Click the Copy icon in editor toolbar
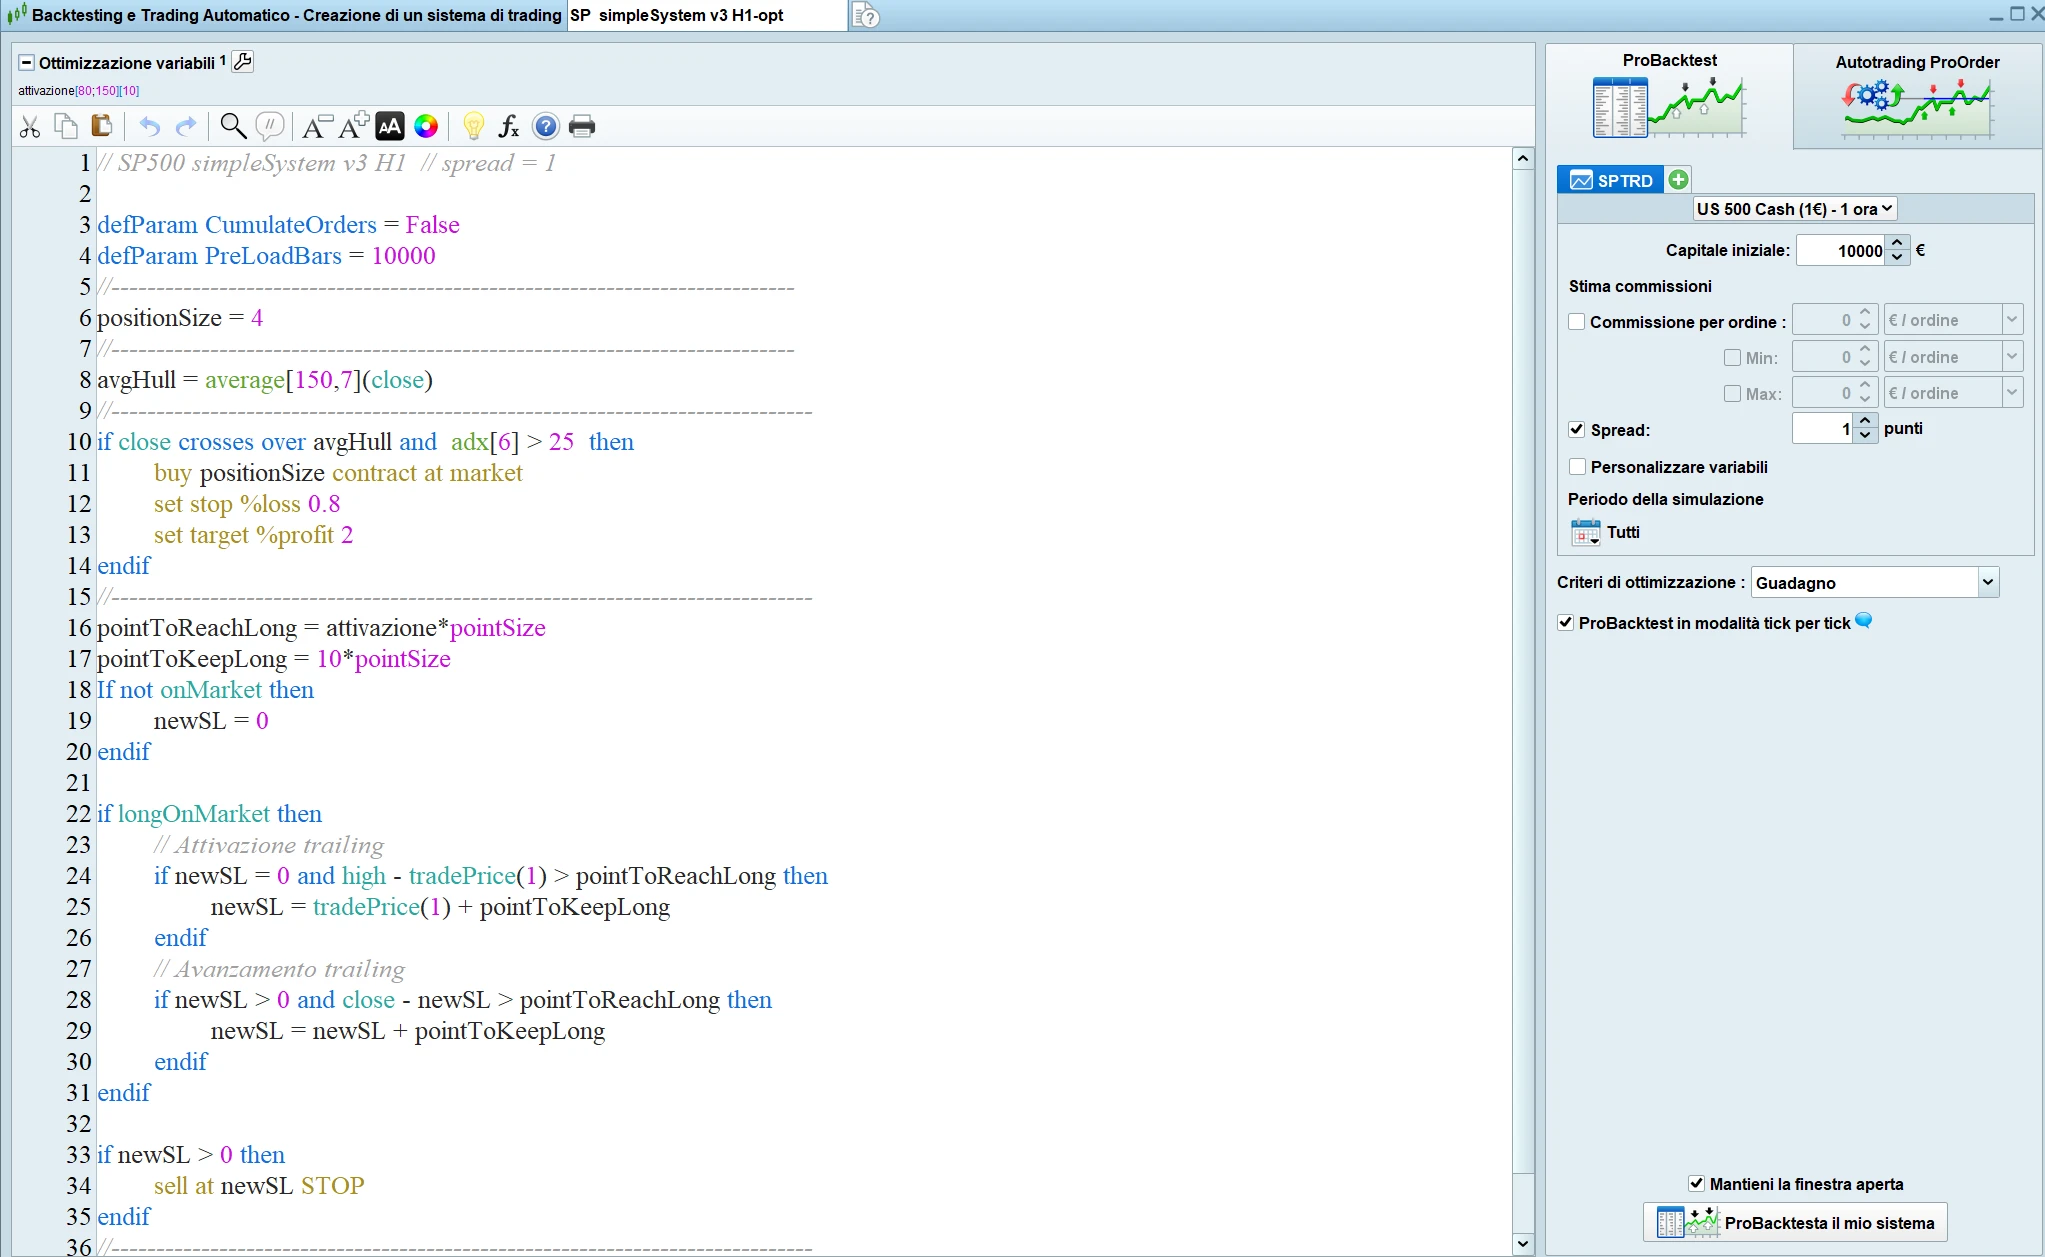This screenshot has width=2045, height=1257. pyautogui.click(x=66, y=126)
